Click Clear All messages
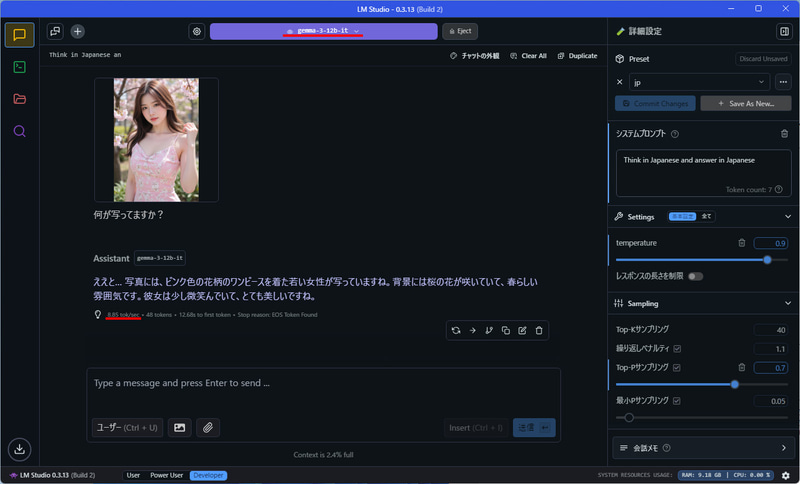The height and width of the screenshot is (484, 800). [529, 56]
